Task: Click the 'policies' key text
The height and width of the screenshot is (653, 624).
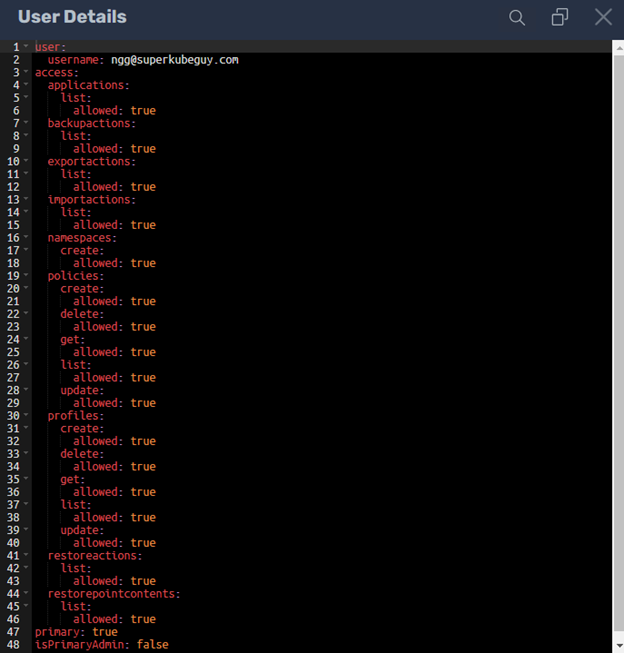Action: pos(73,276)
